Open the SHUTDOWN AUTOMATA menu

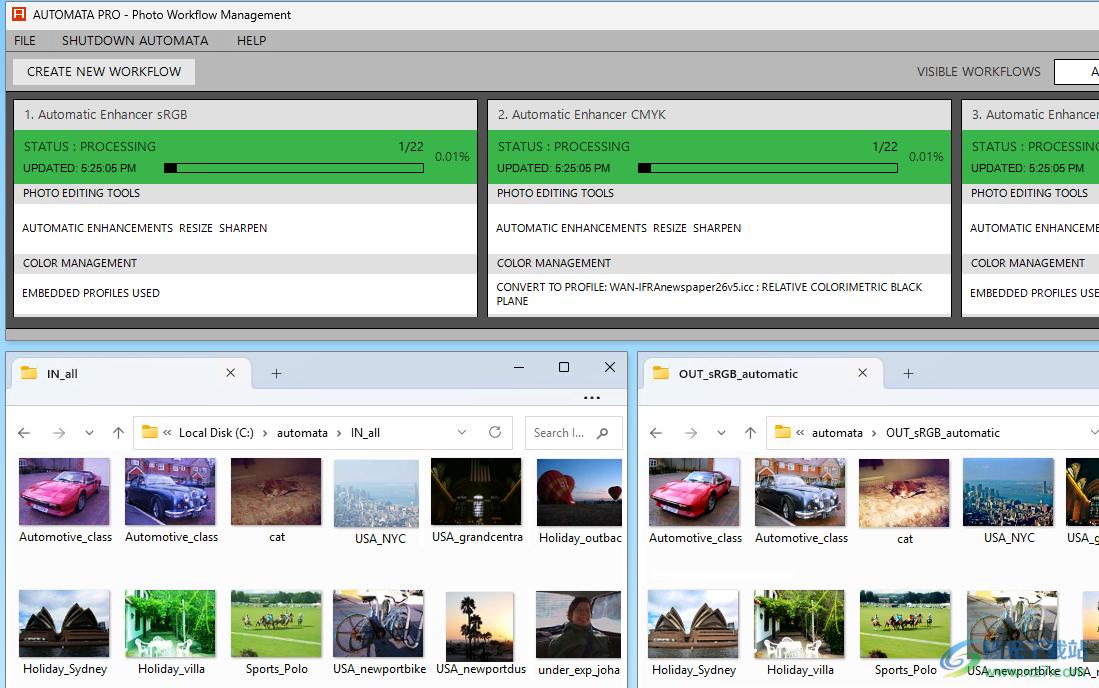[135, 41]
